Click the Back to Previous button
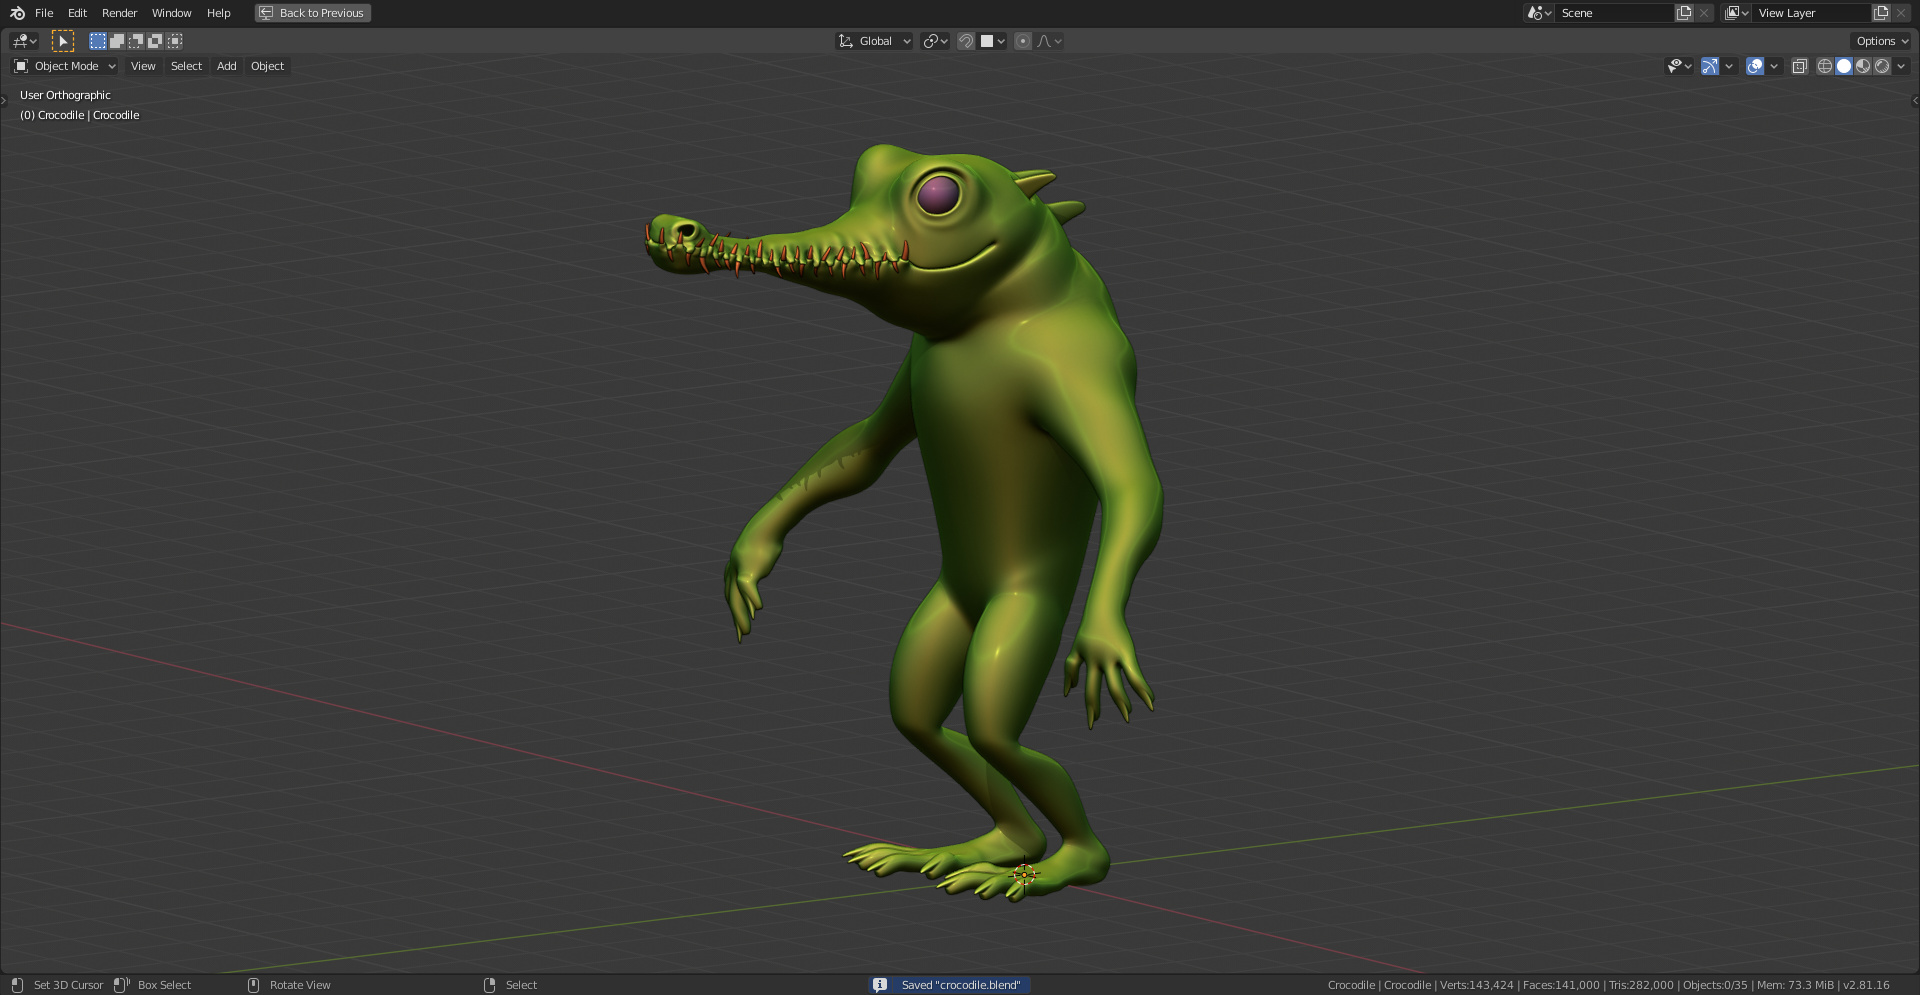This screenshot has height=995, width=1920. [312, 13]
